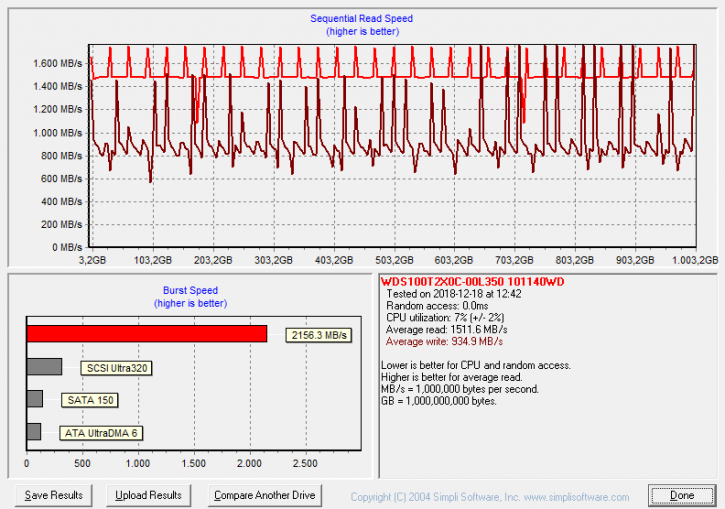Click the ATA UltraDMA 6 label
This screenshot has width=725, height=509.
101,433
